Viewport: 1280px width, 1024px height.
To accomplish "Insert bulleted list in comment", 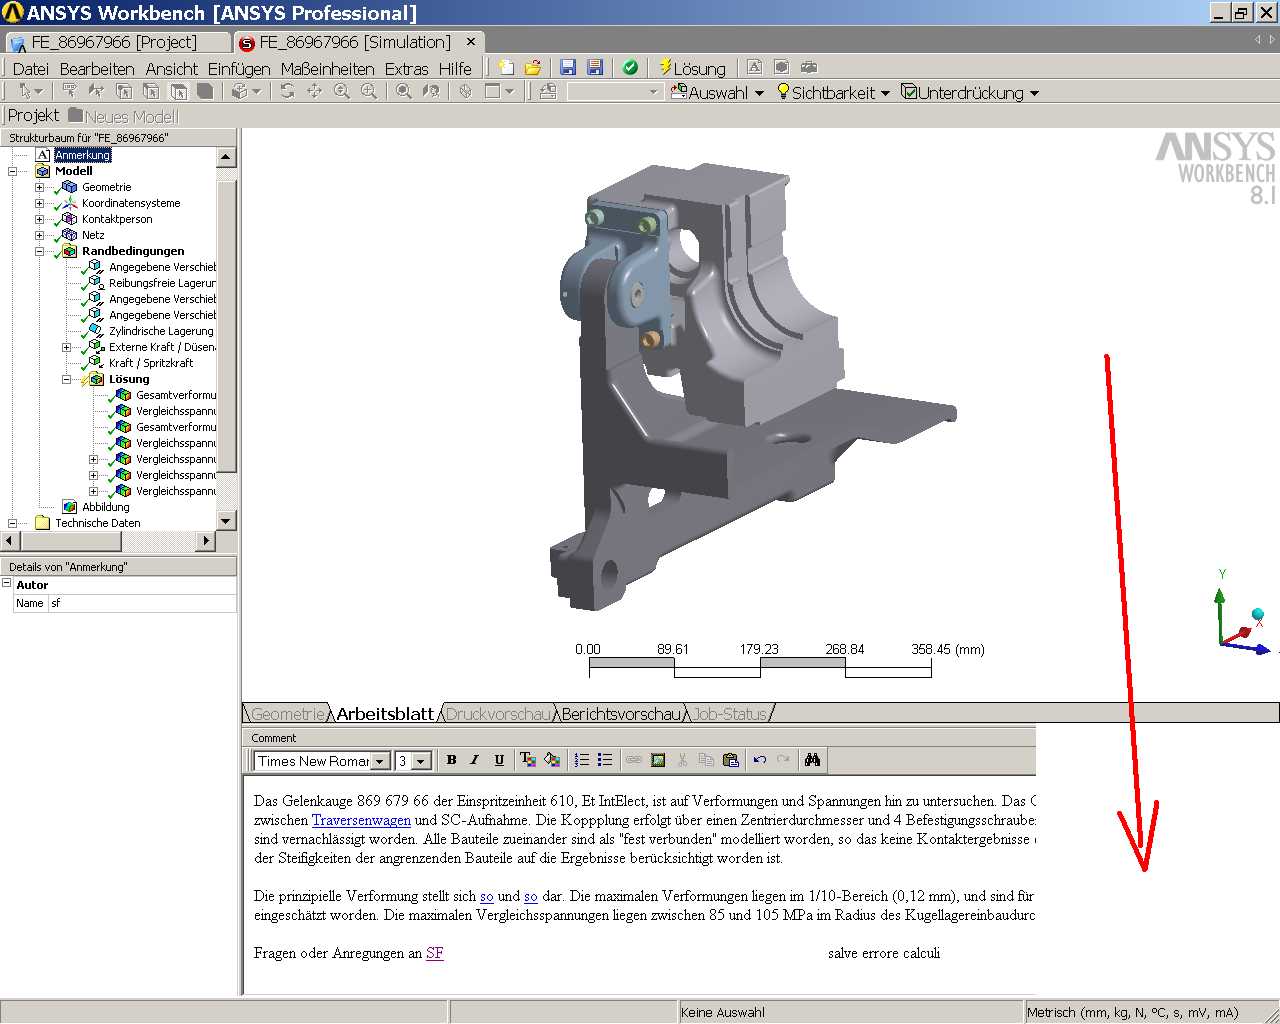I will pos(605,760).
